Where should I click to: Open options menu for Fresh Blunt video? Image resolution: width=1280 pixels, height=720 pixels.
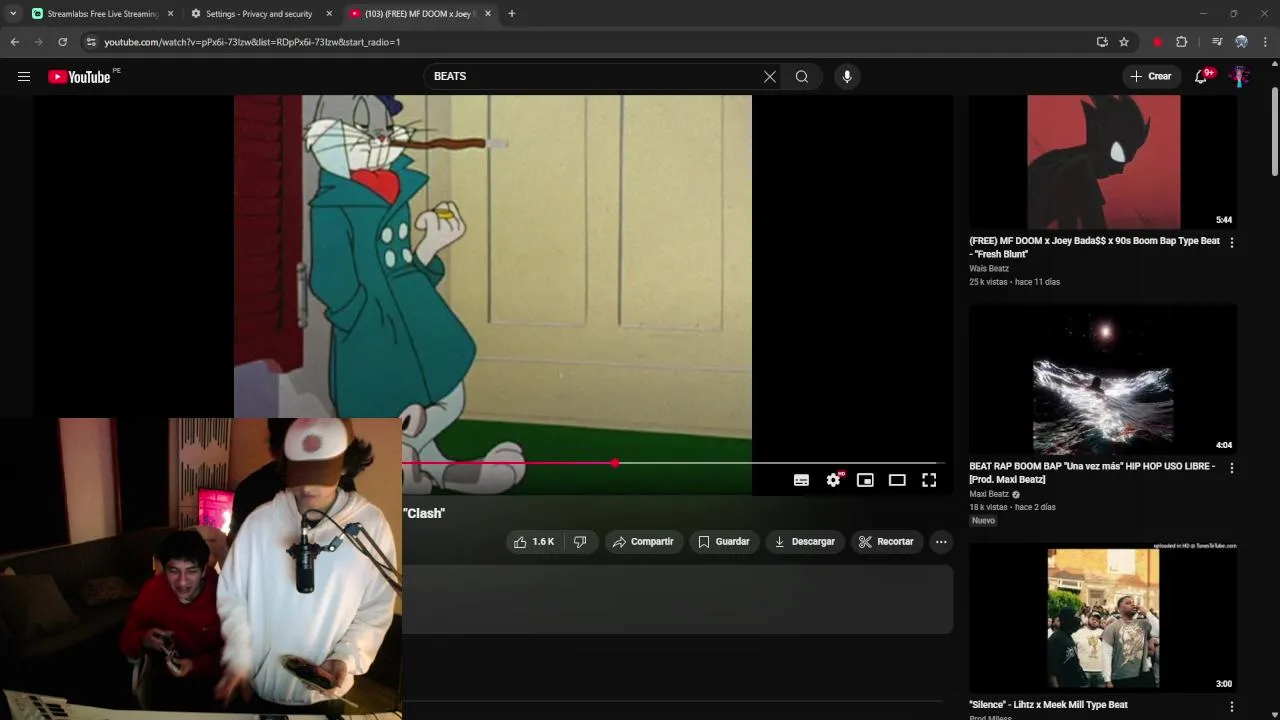pos(1231,242)
